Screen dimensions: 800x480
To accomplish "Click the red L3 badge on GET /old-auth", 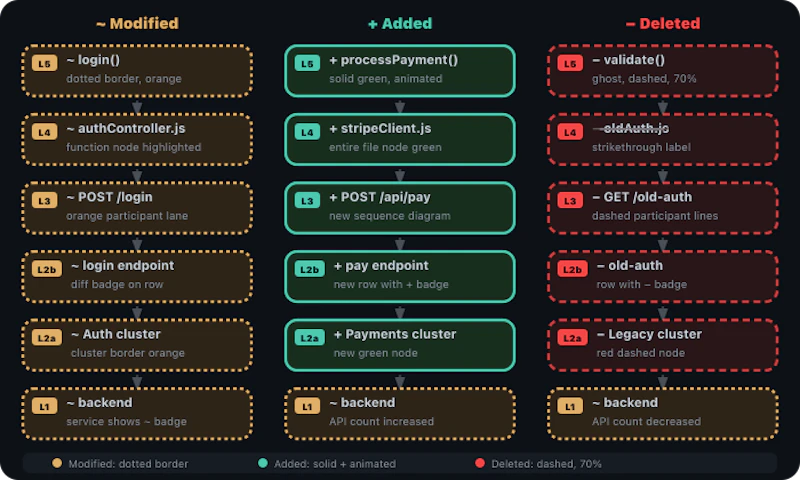I will tap(570, 200).
